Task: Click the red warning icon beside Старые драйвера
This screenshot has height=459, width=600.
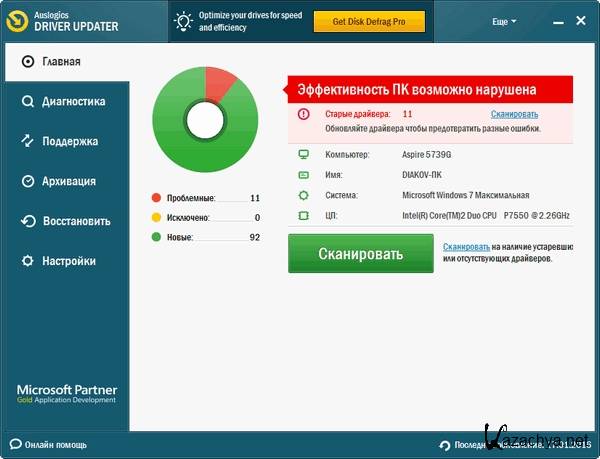Action: coord(303,115)
